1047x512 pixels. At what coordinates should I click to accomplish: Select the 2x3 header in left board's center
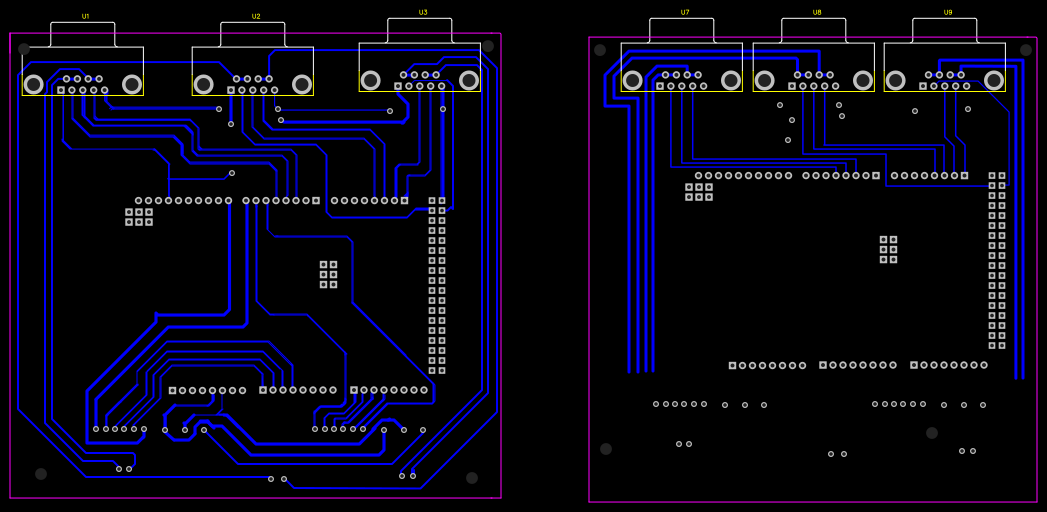[x=328, y=274]
